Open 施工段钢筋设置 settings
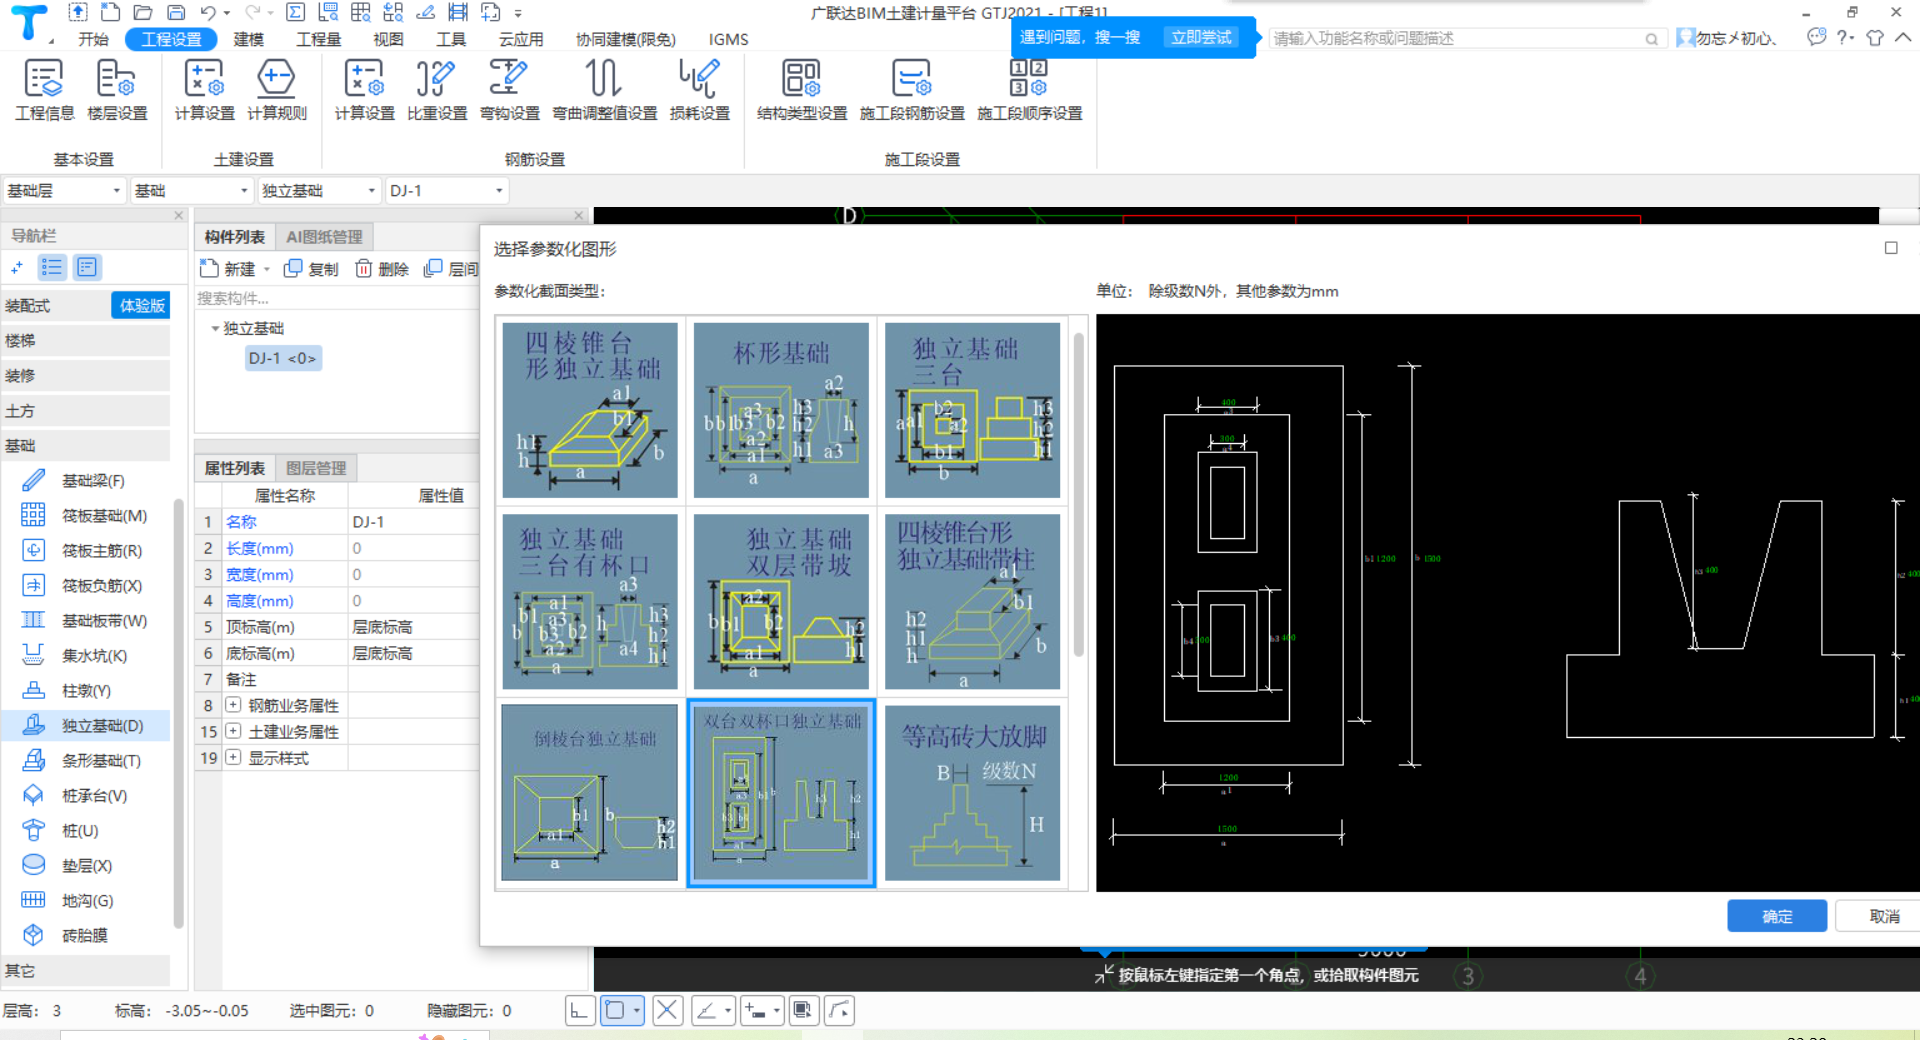The height and width of the screenshot is (1040, 1920). point(912,90)
